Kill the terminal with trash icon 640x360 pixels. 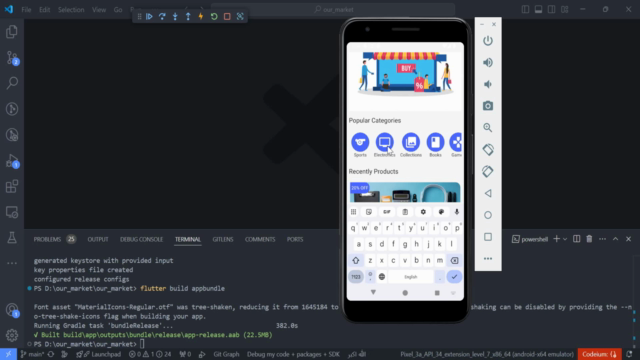(x=589, y=239)
